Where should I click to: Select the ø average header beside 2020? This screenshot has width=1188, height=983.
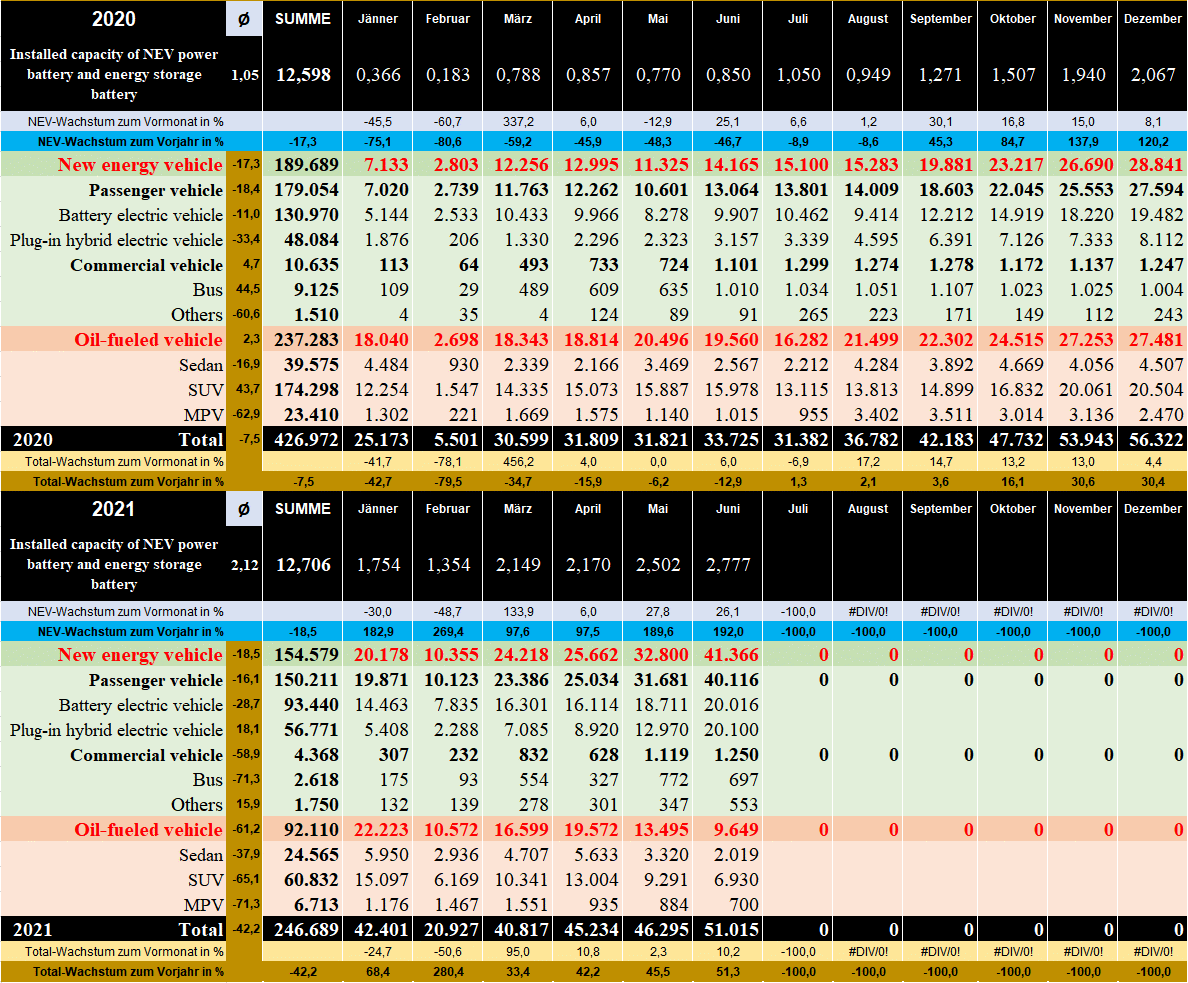pos(242,19)
